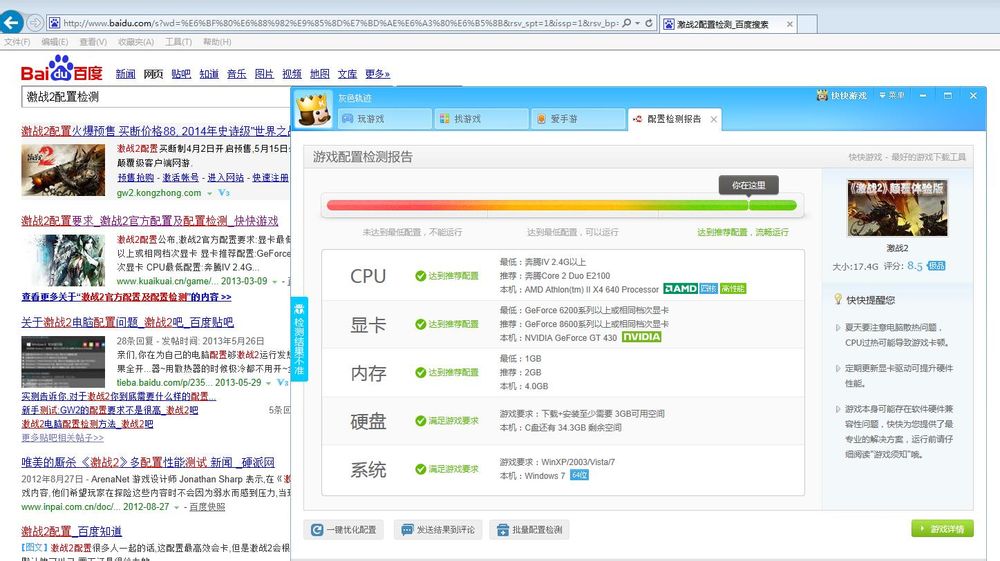
Task: Click the green check in CPU row
Action: [x=420, y=276]
